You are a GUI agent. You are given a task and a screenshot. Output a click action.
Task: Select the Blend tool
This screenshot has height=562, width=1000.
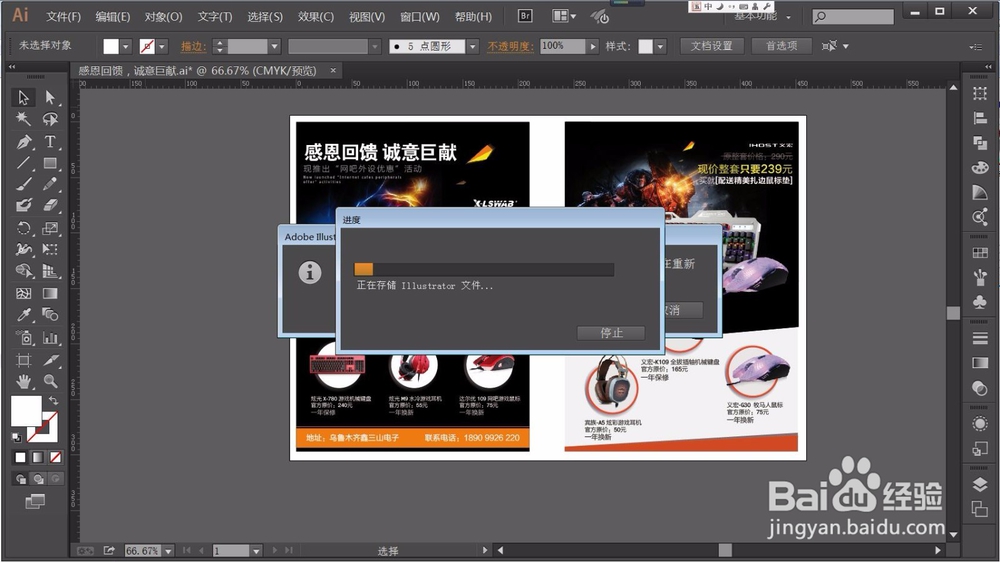[50, 314]
